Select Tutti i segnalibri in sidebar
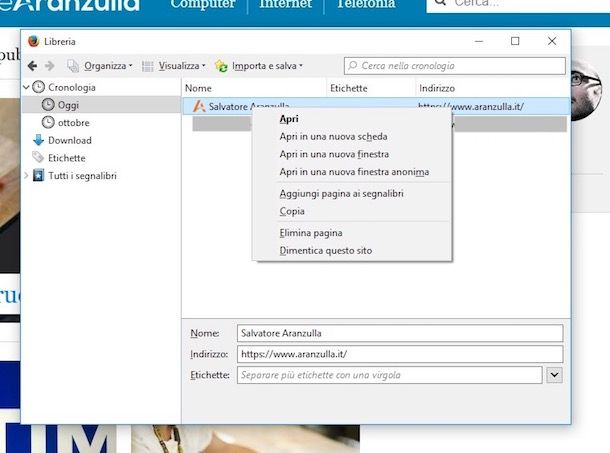This screenshot has width=610, height=453. click(82, 176)
